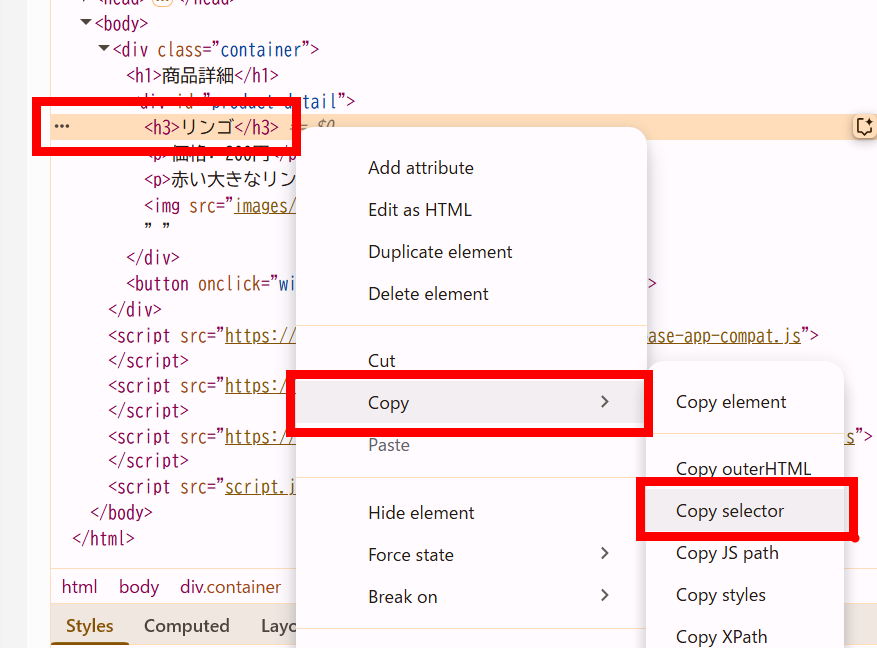Collapse the body element node
Viewport: 877px width, 648px height.
click(86, 22)
